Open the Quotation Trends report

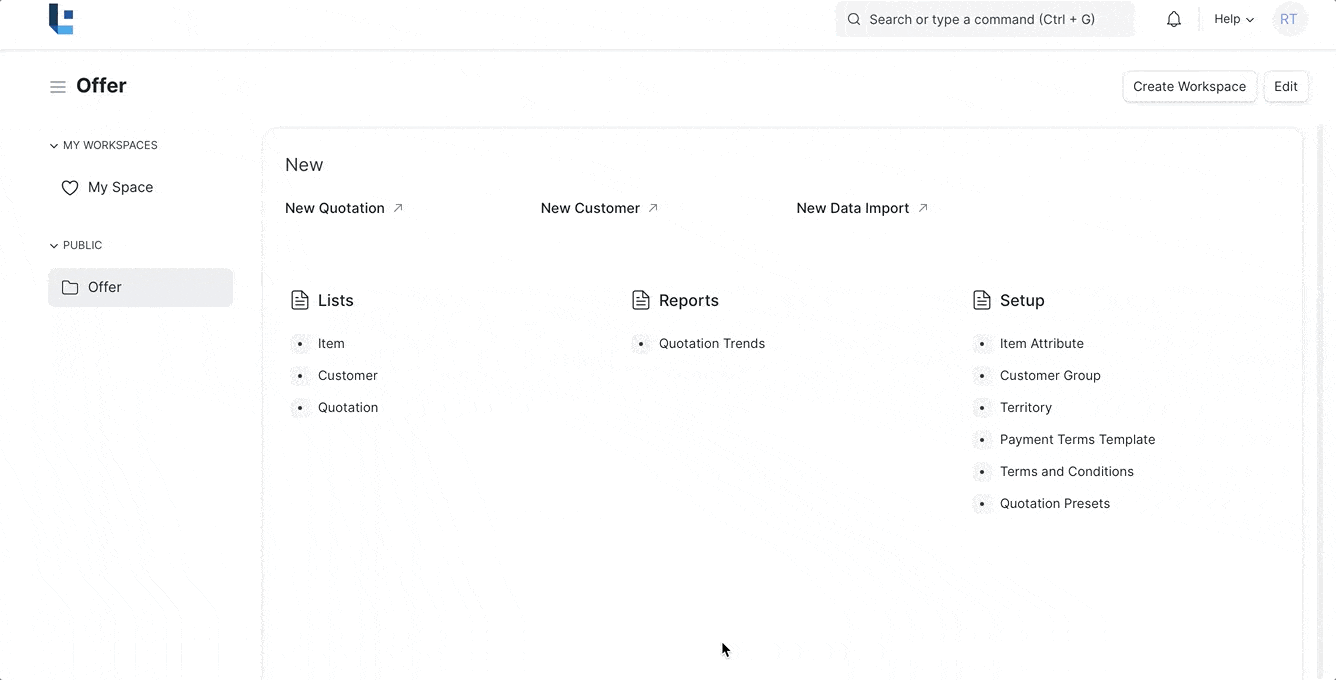tap(711, 344)
